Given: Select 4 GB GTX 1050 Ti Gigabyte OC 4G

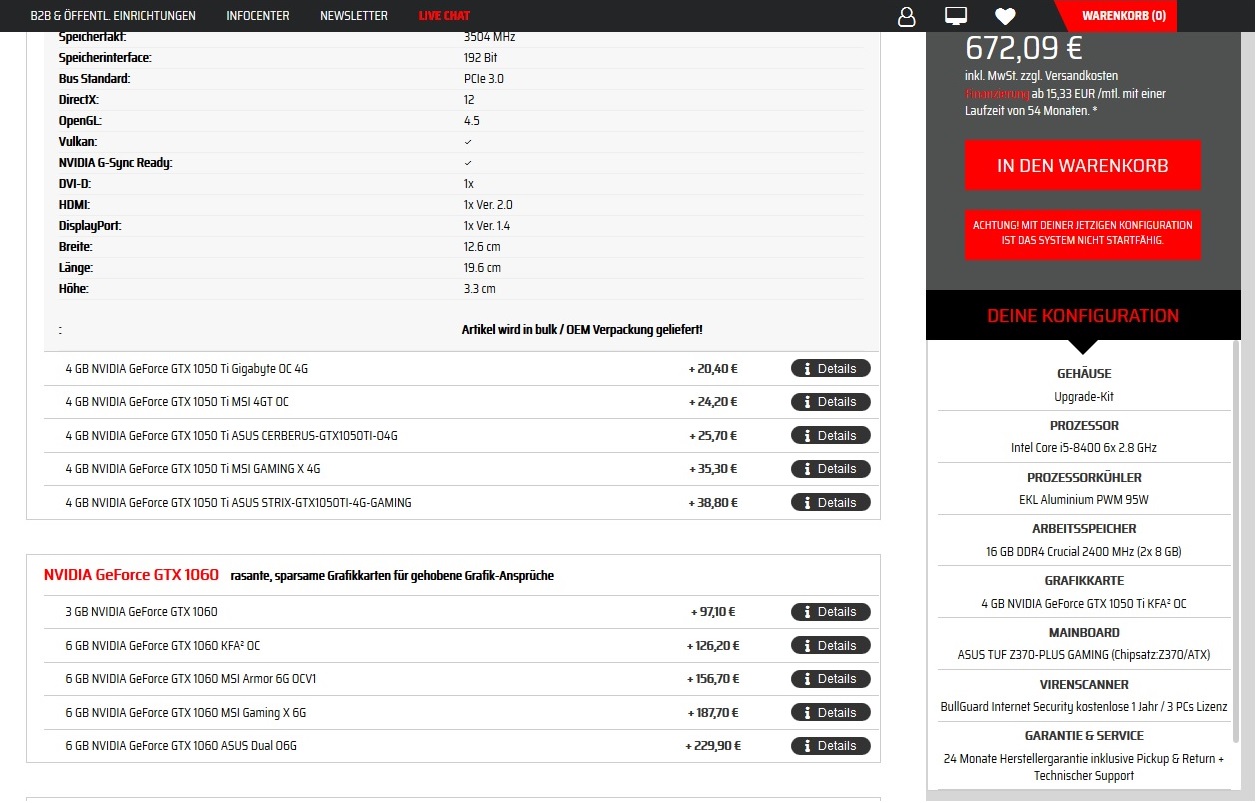Looking at the screenshot, I should point(187,369).
